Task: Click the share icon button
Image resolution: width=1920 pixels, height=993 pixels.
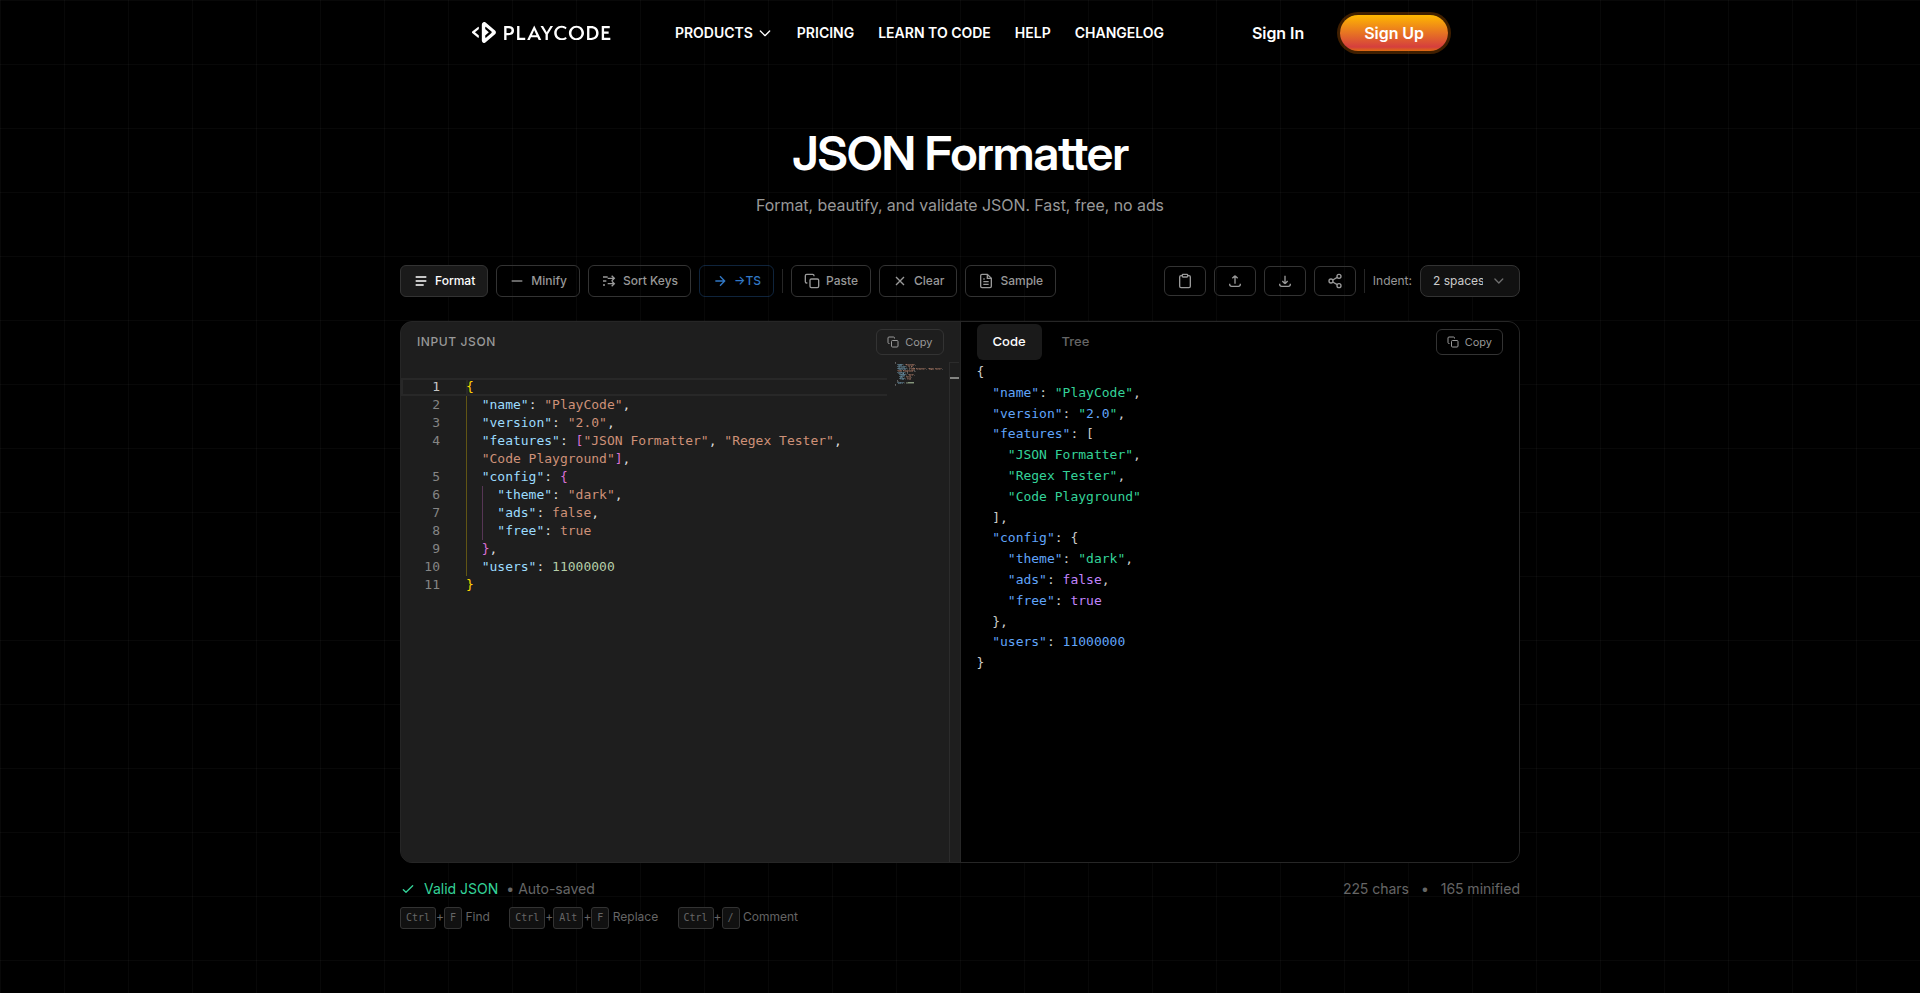Action: pos(1334,281)
